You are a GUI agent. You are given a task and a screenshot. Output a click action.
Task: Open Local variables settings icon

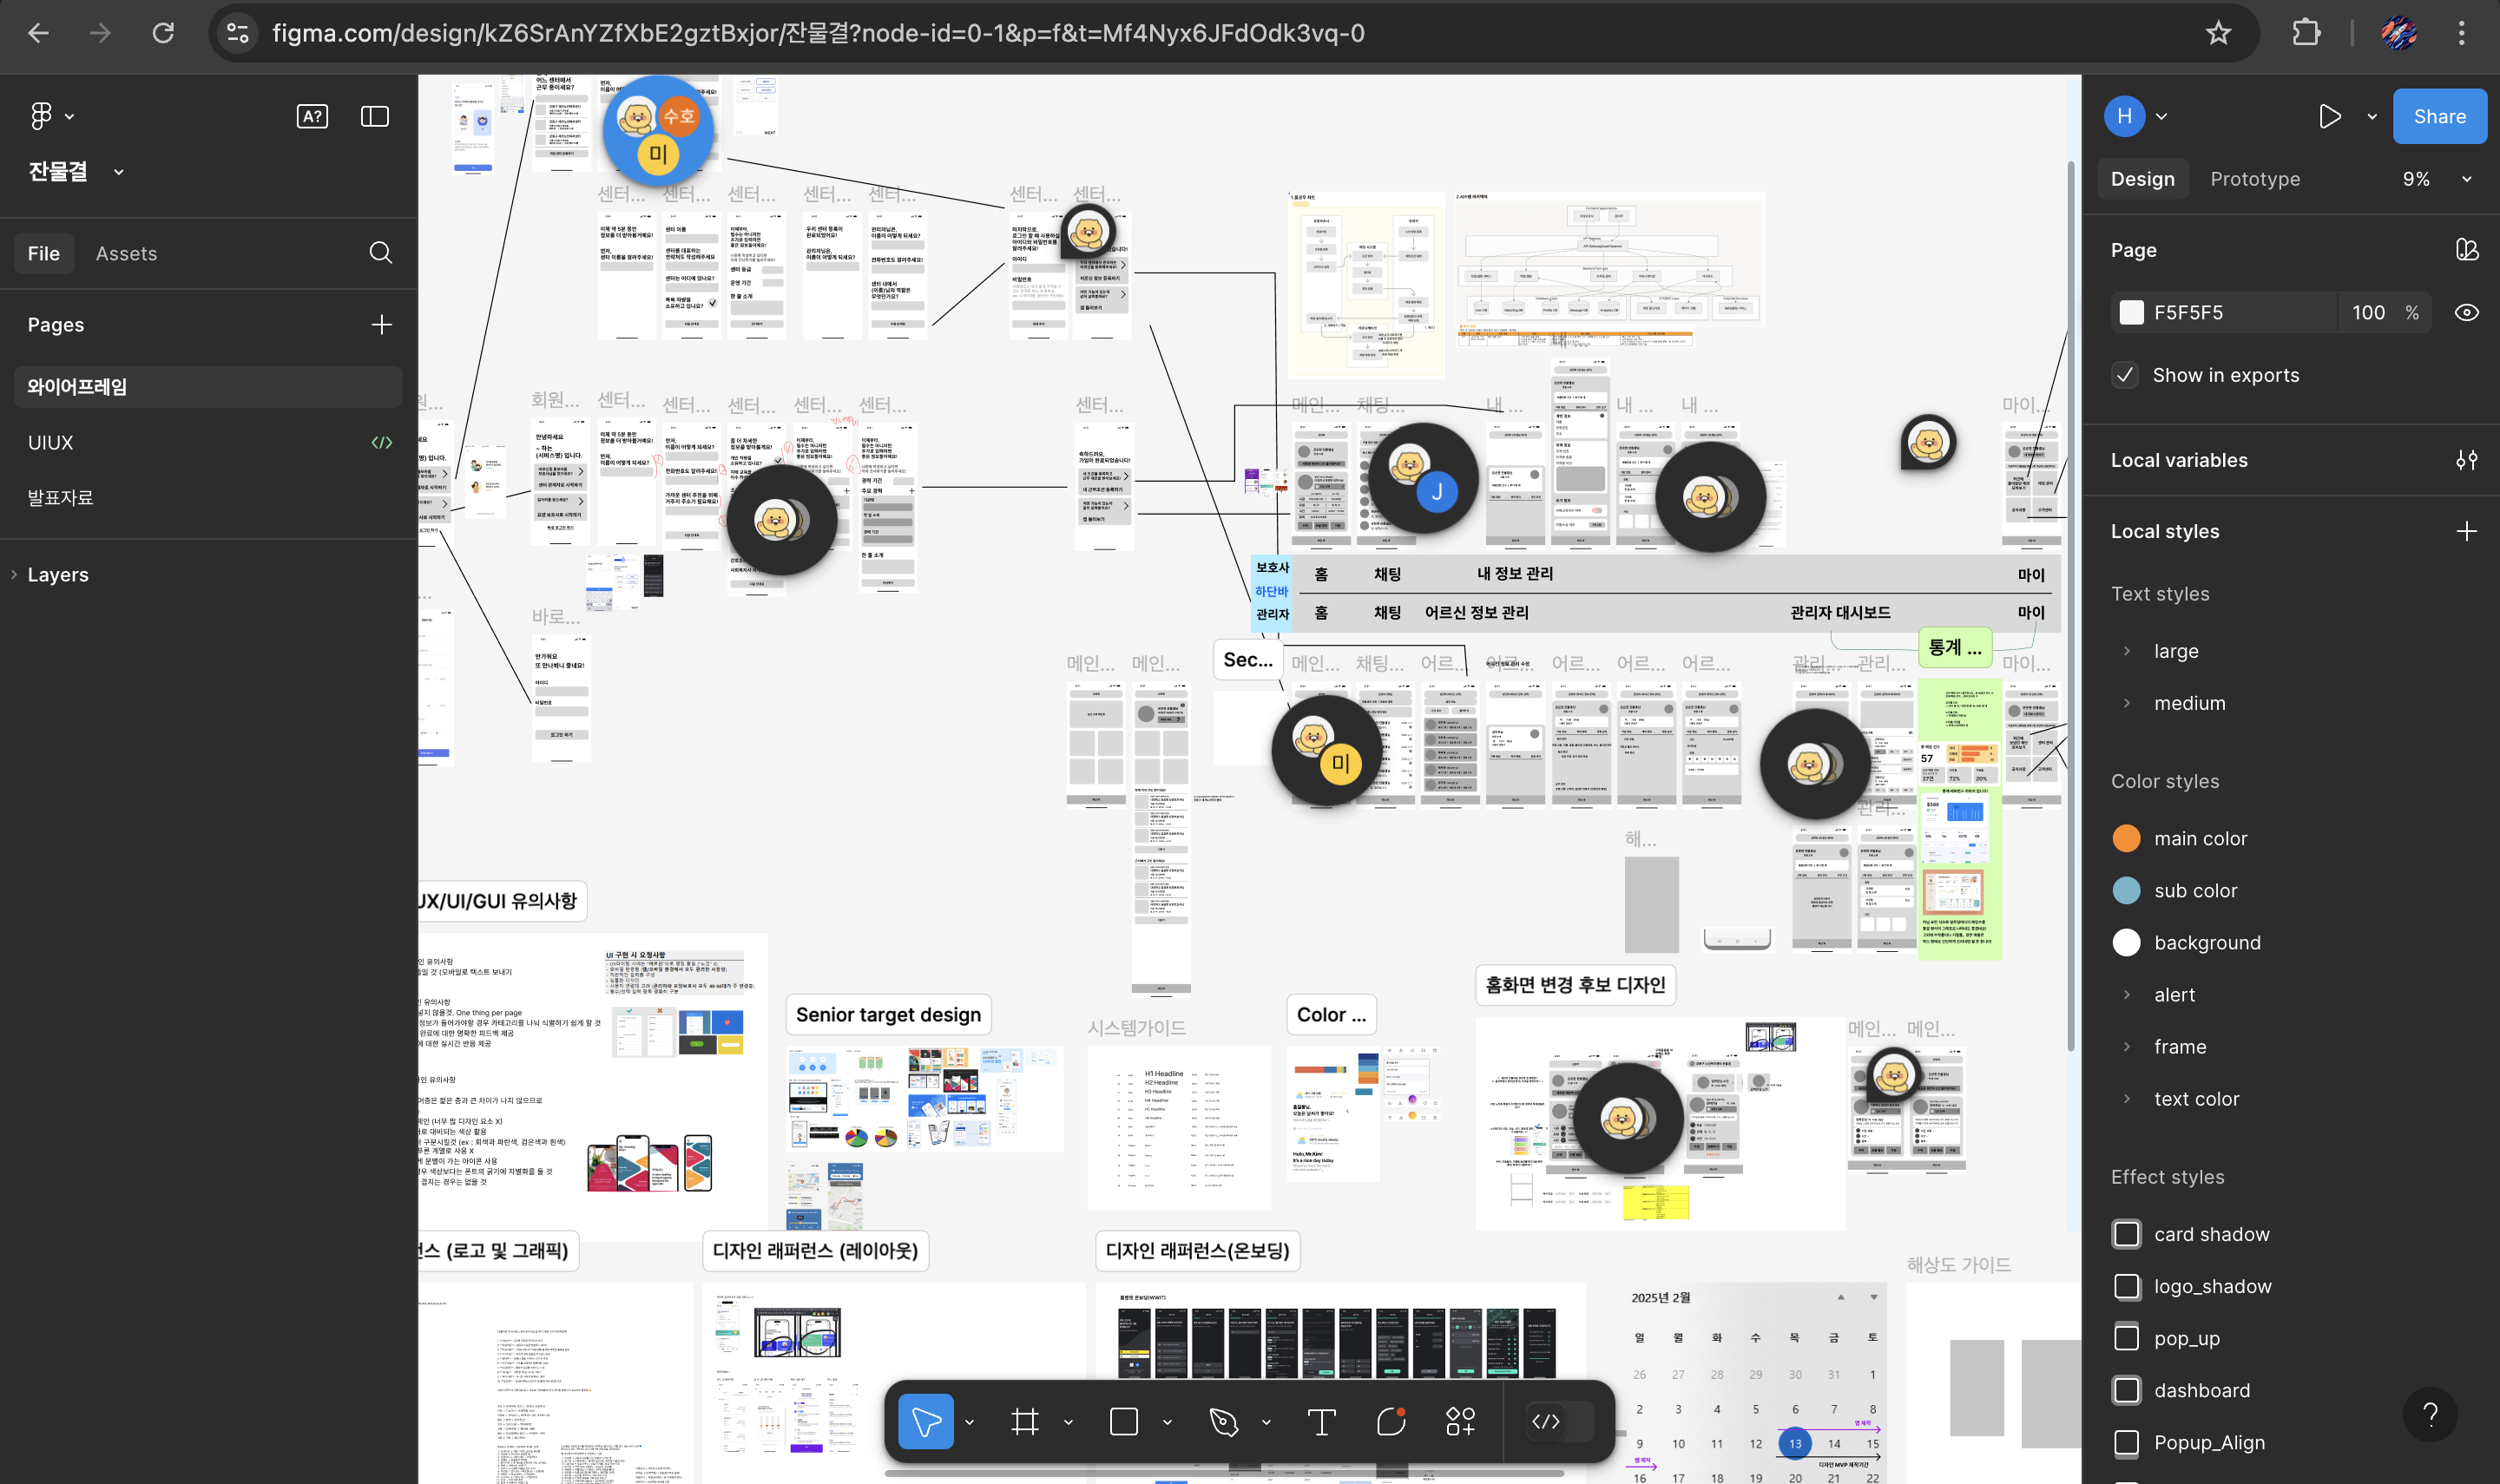tap(2466, 460)
